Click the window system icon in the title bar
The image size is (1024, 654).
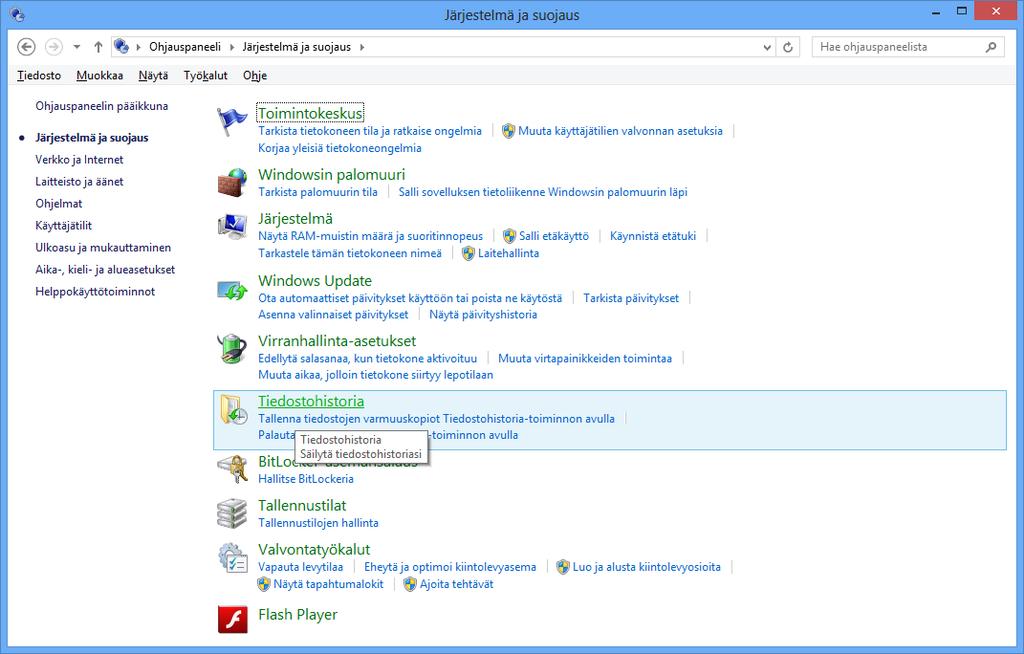[x=18, y=14]
